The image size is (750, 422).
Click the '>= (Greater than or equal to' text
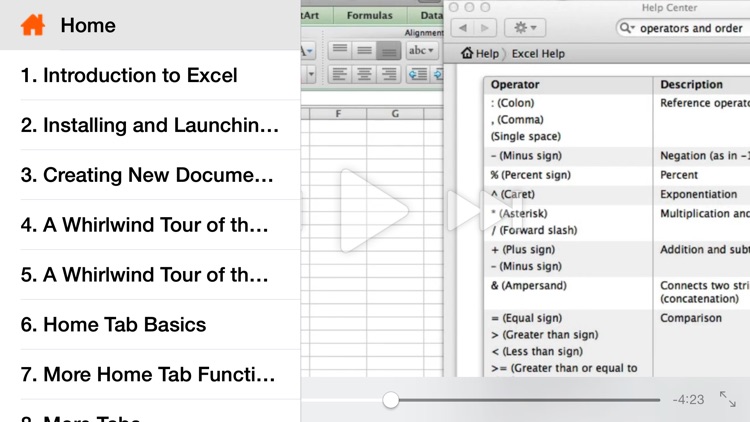[564, 368]
